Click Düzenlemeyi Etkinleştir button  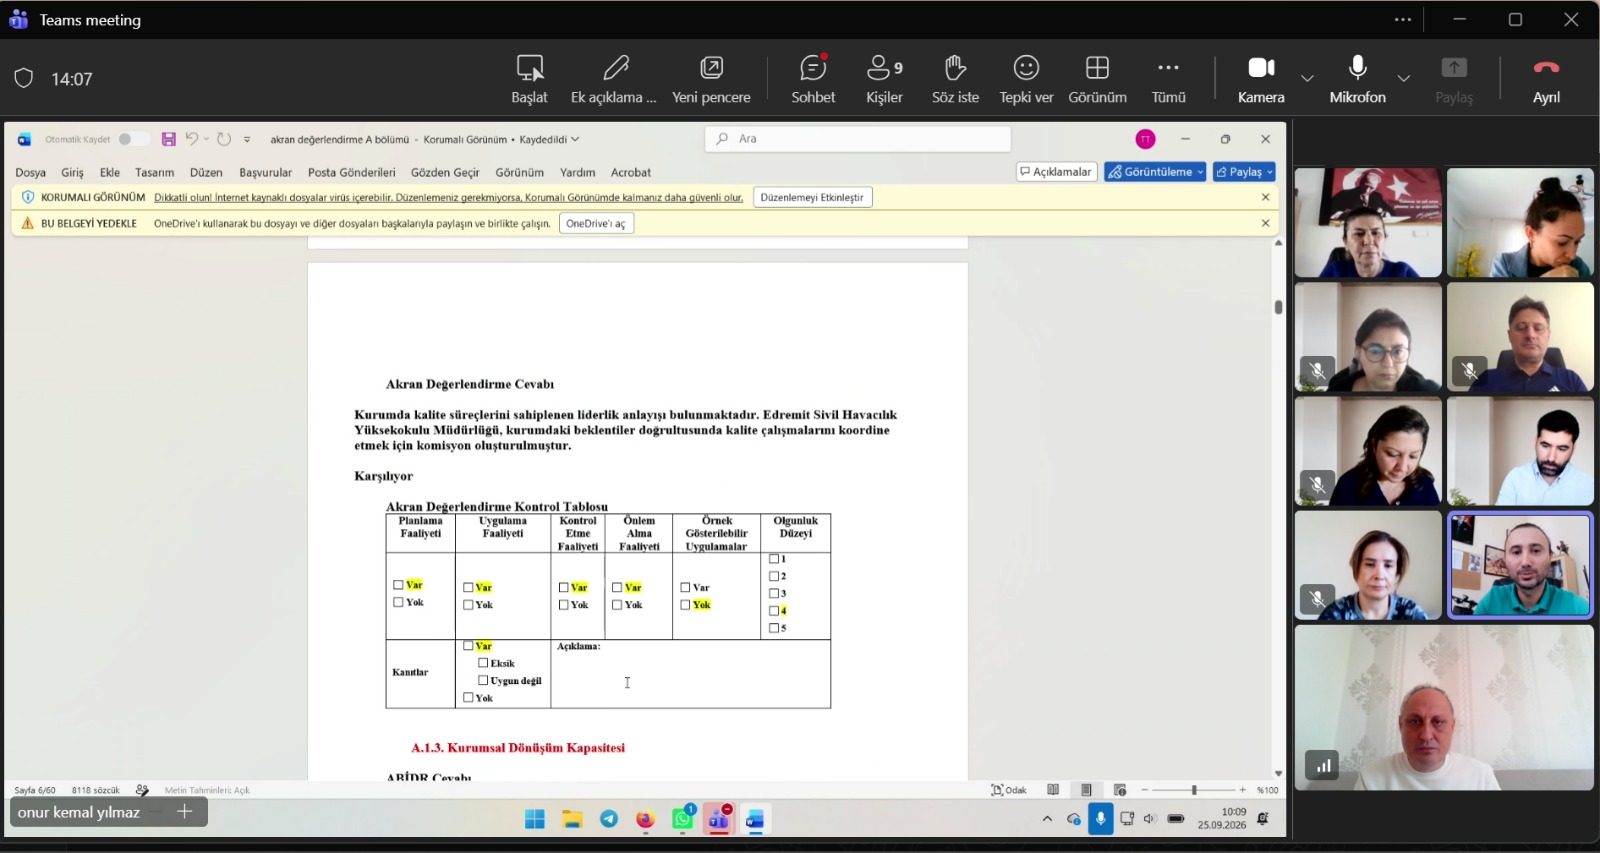pyautogui.click(x=812, y=197)
